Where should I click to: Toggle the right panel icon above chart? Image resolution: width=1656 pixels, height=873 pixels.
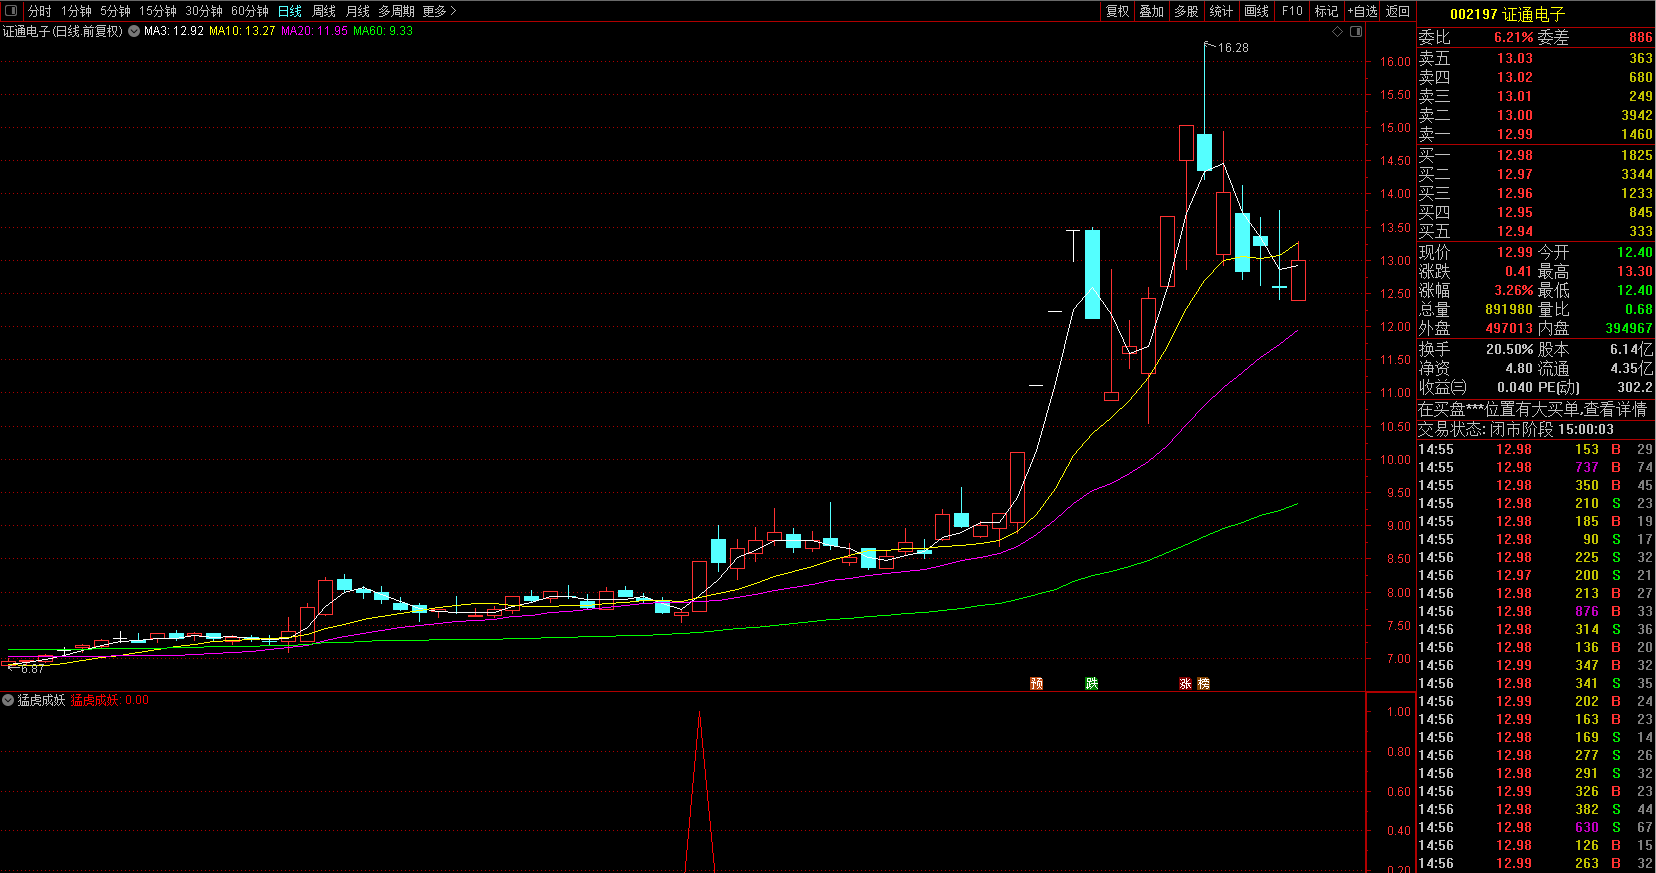[x=1356, y=32]
